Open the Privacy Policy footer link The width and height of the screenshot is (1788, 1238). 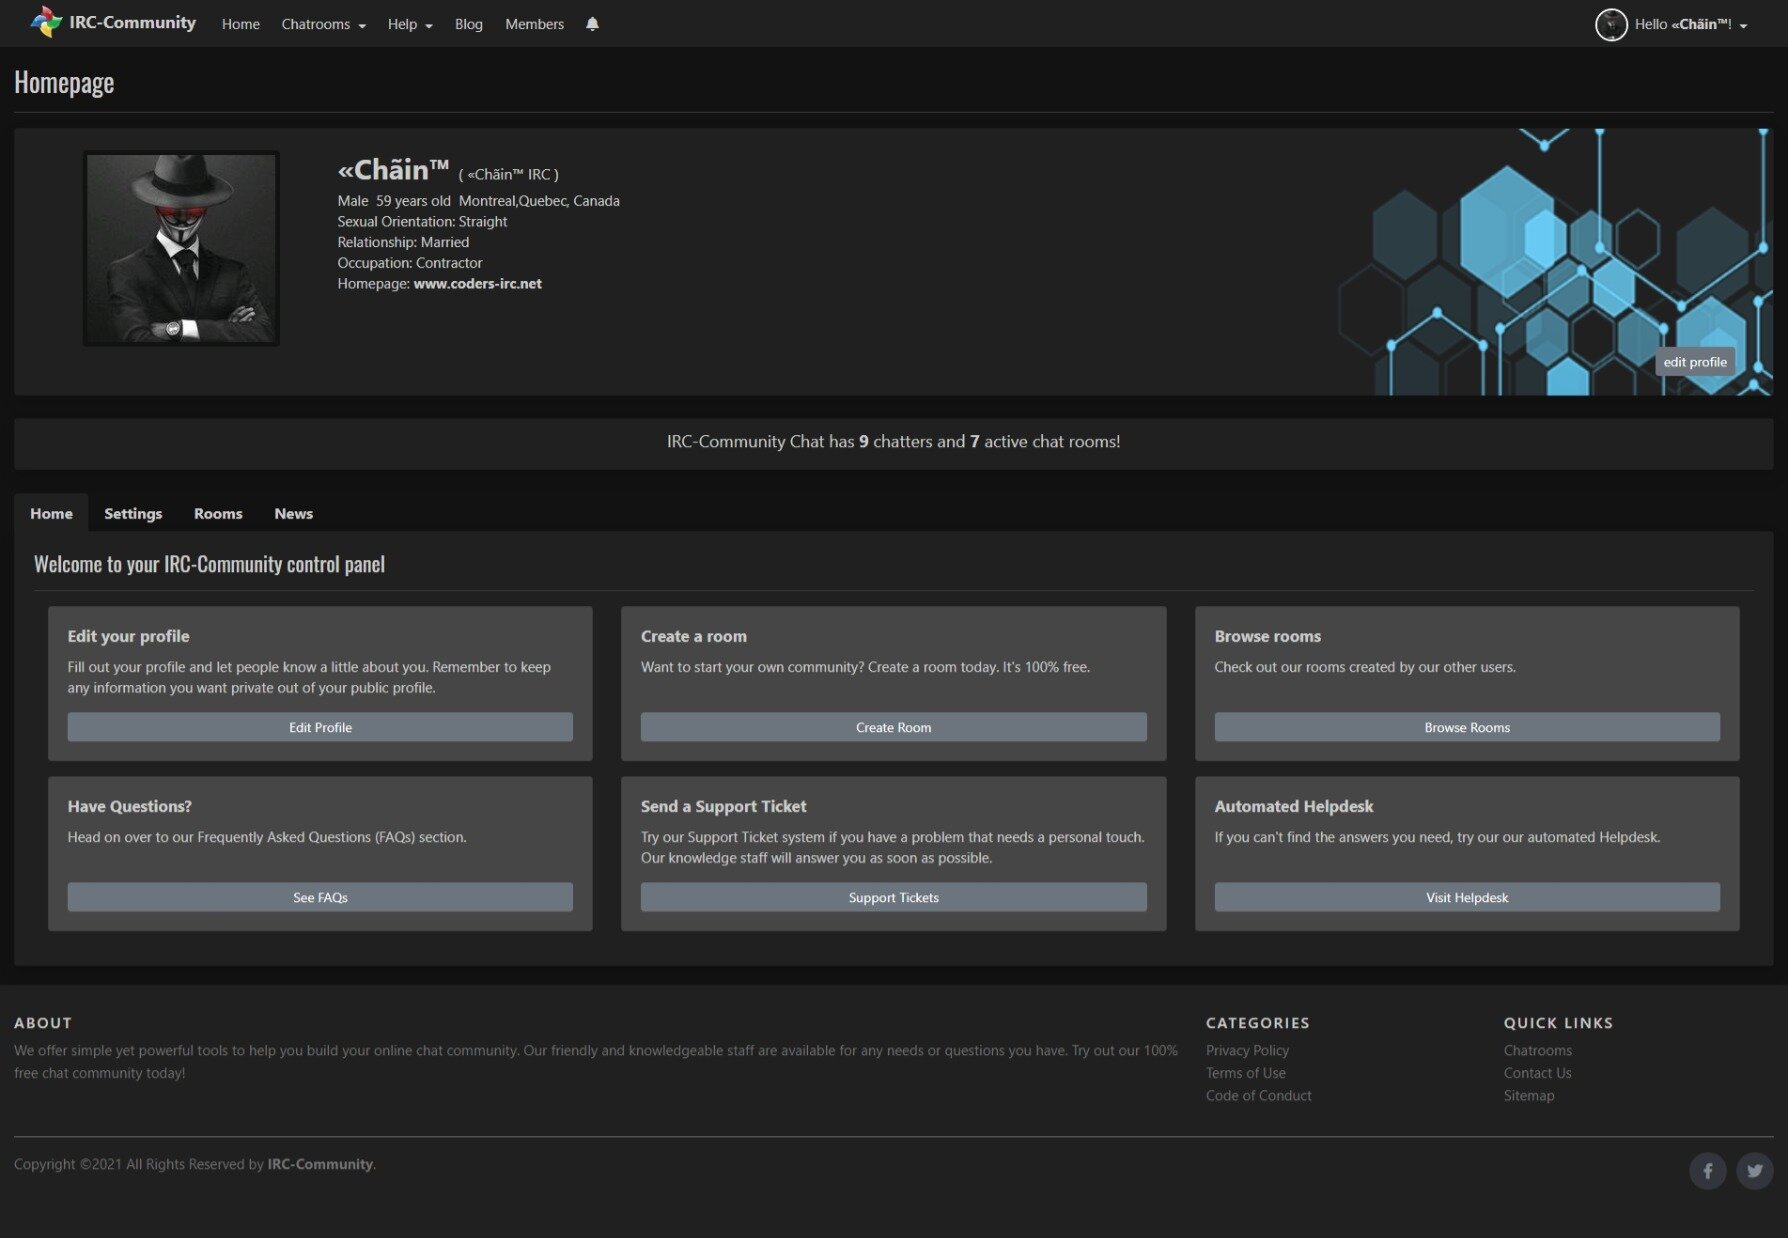[1247, 1050]
